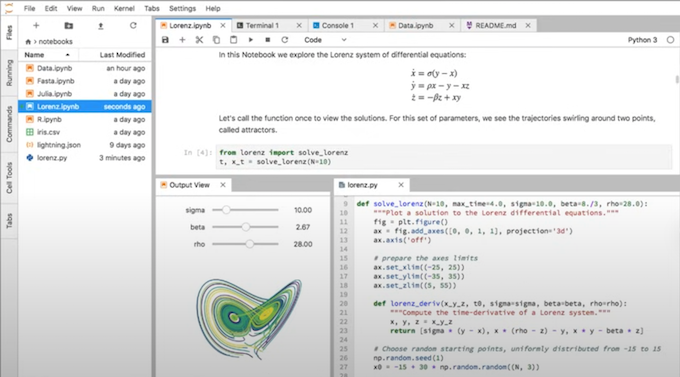Paste cell from clipboard
680x377 pixels.
233,40
